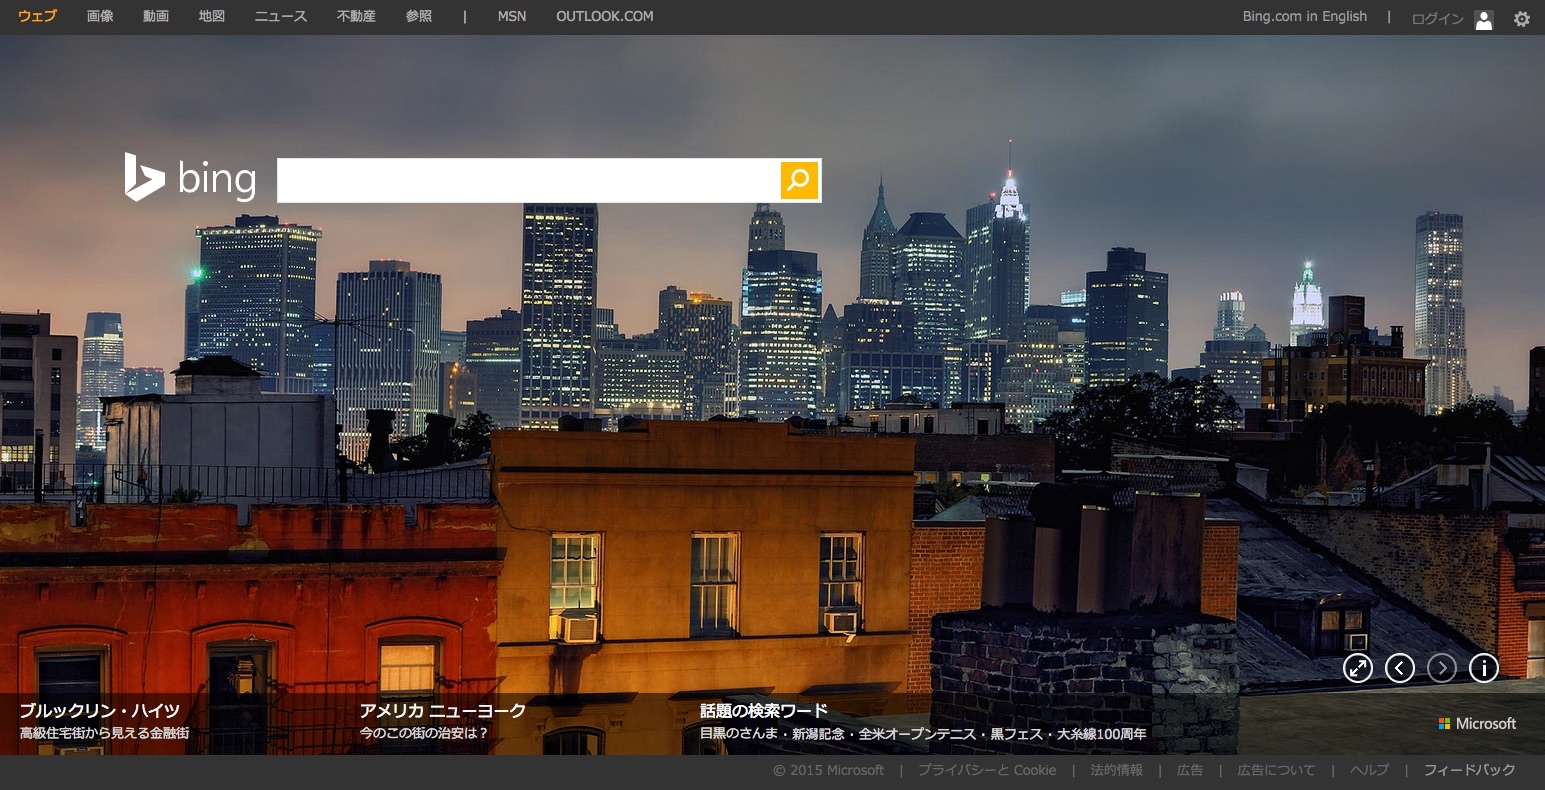
Task: Open the image info icon
Action: (x=1484, y=668)
